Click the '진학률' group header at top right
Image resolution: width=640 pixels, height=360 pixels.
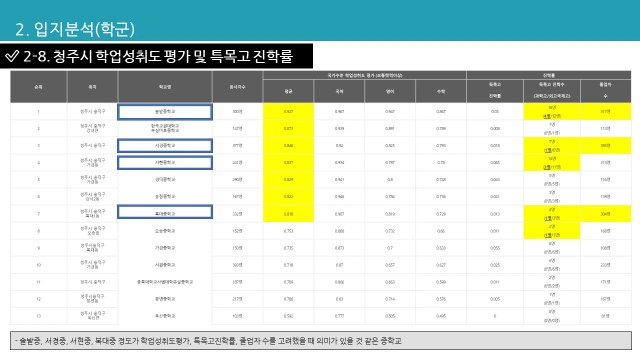(549, 76)
